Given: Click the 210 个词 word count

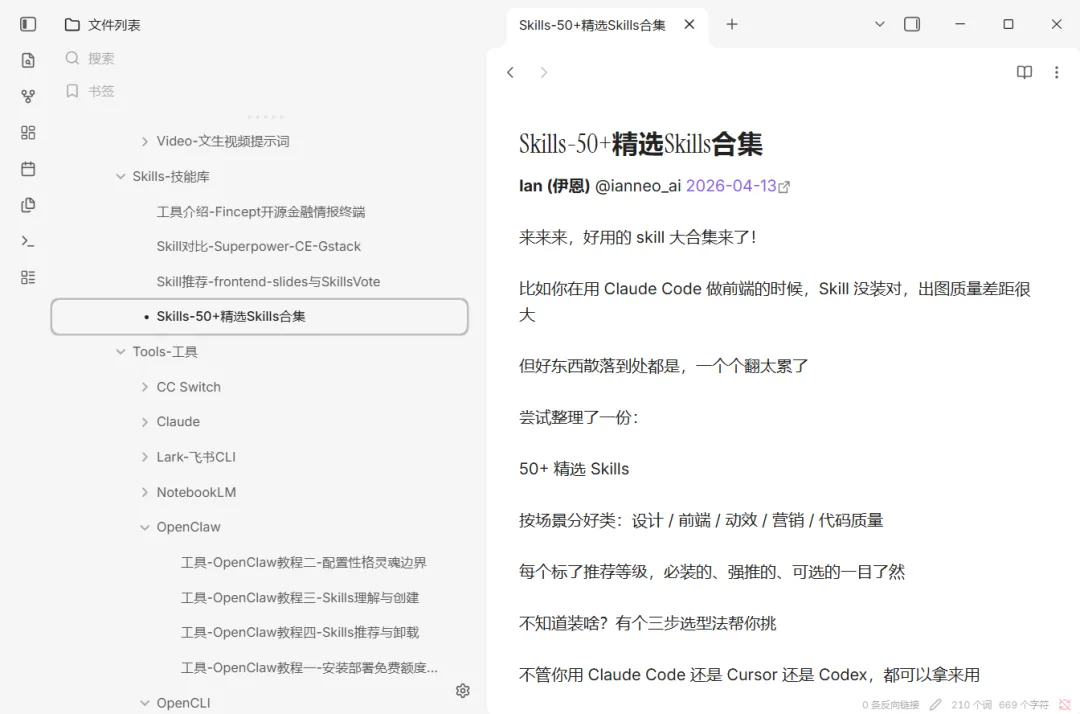Looking at the screenshot, I should point(972,705).
